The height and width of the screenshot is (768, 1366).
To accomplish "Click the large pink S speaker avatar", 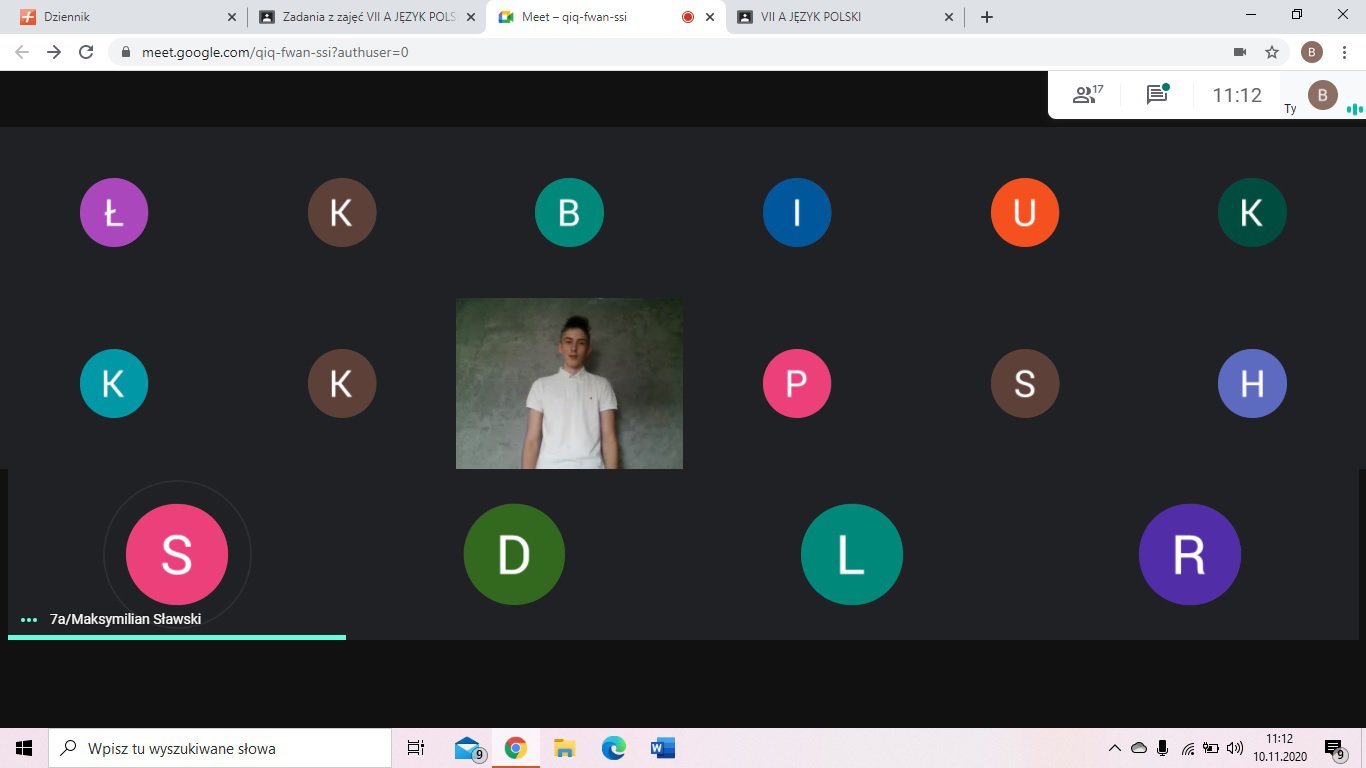I will pos(177,554).
